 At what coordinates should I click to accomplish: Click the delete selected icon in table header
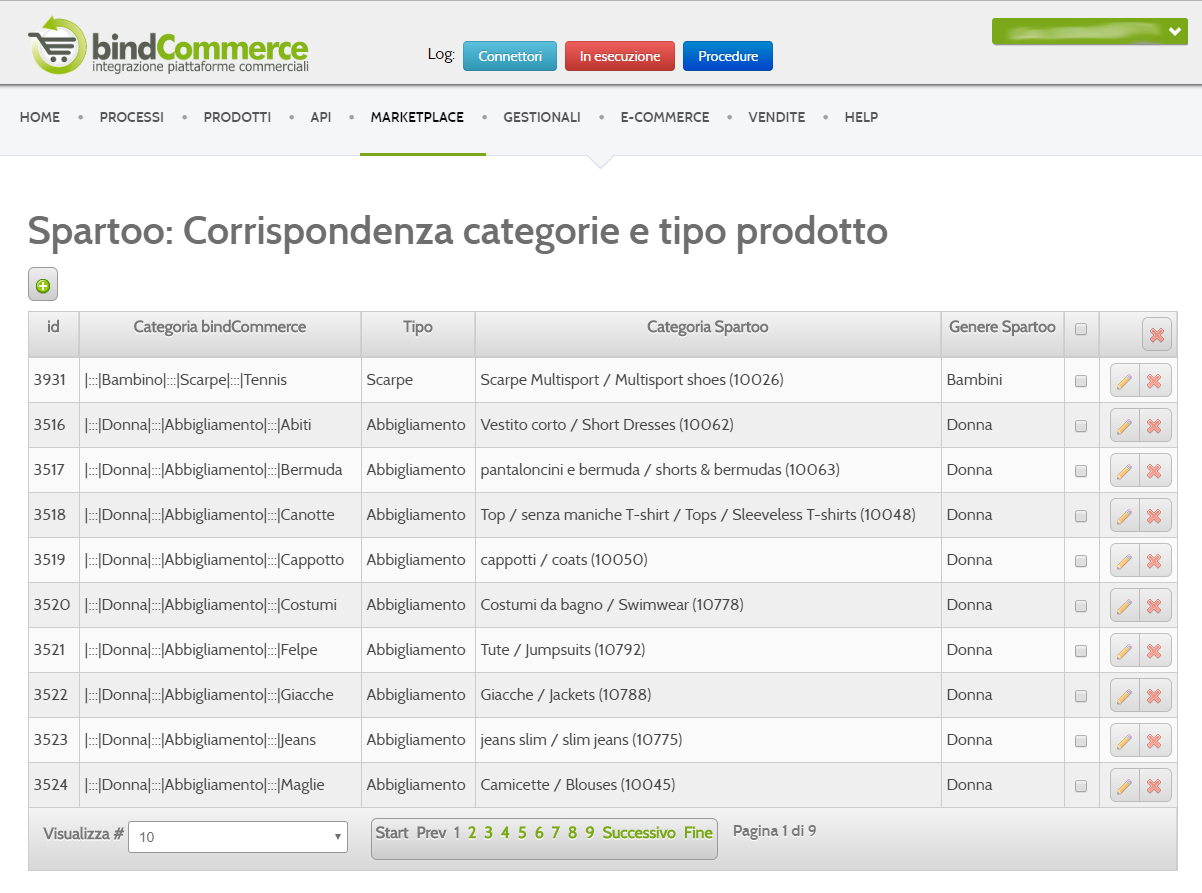tap(1157, 335)
